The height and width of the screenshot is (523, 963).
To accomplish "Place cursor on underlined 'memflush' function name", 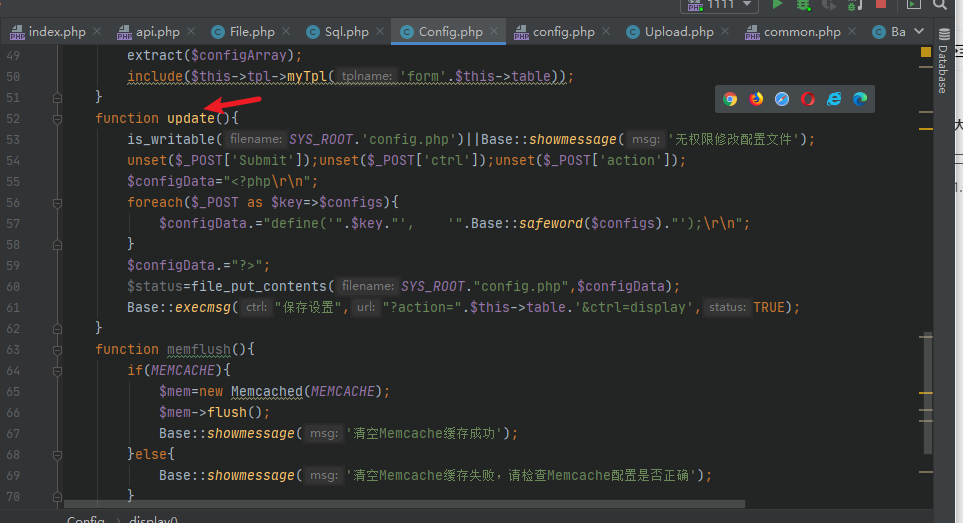I will [199, 349].
